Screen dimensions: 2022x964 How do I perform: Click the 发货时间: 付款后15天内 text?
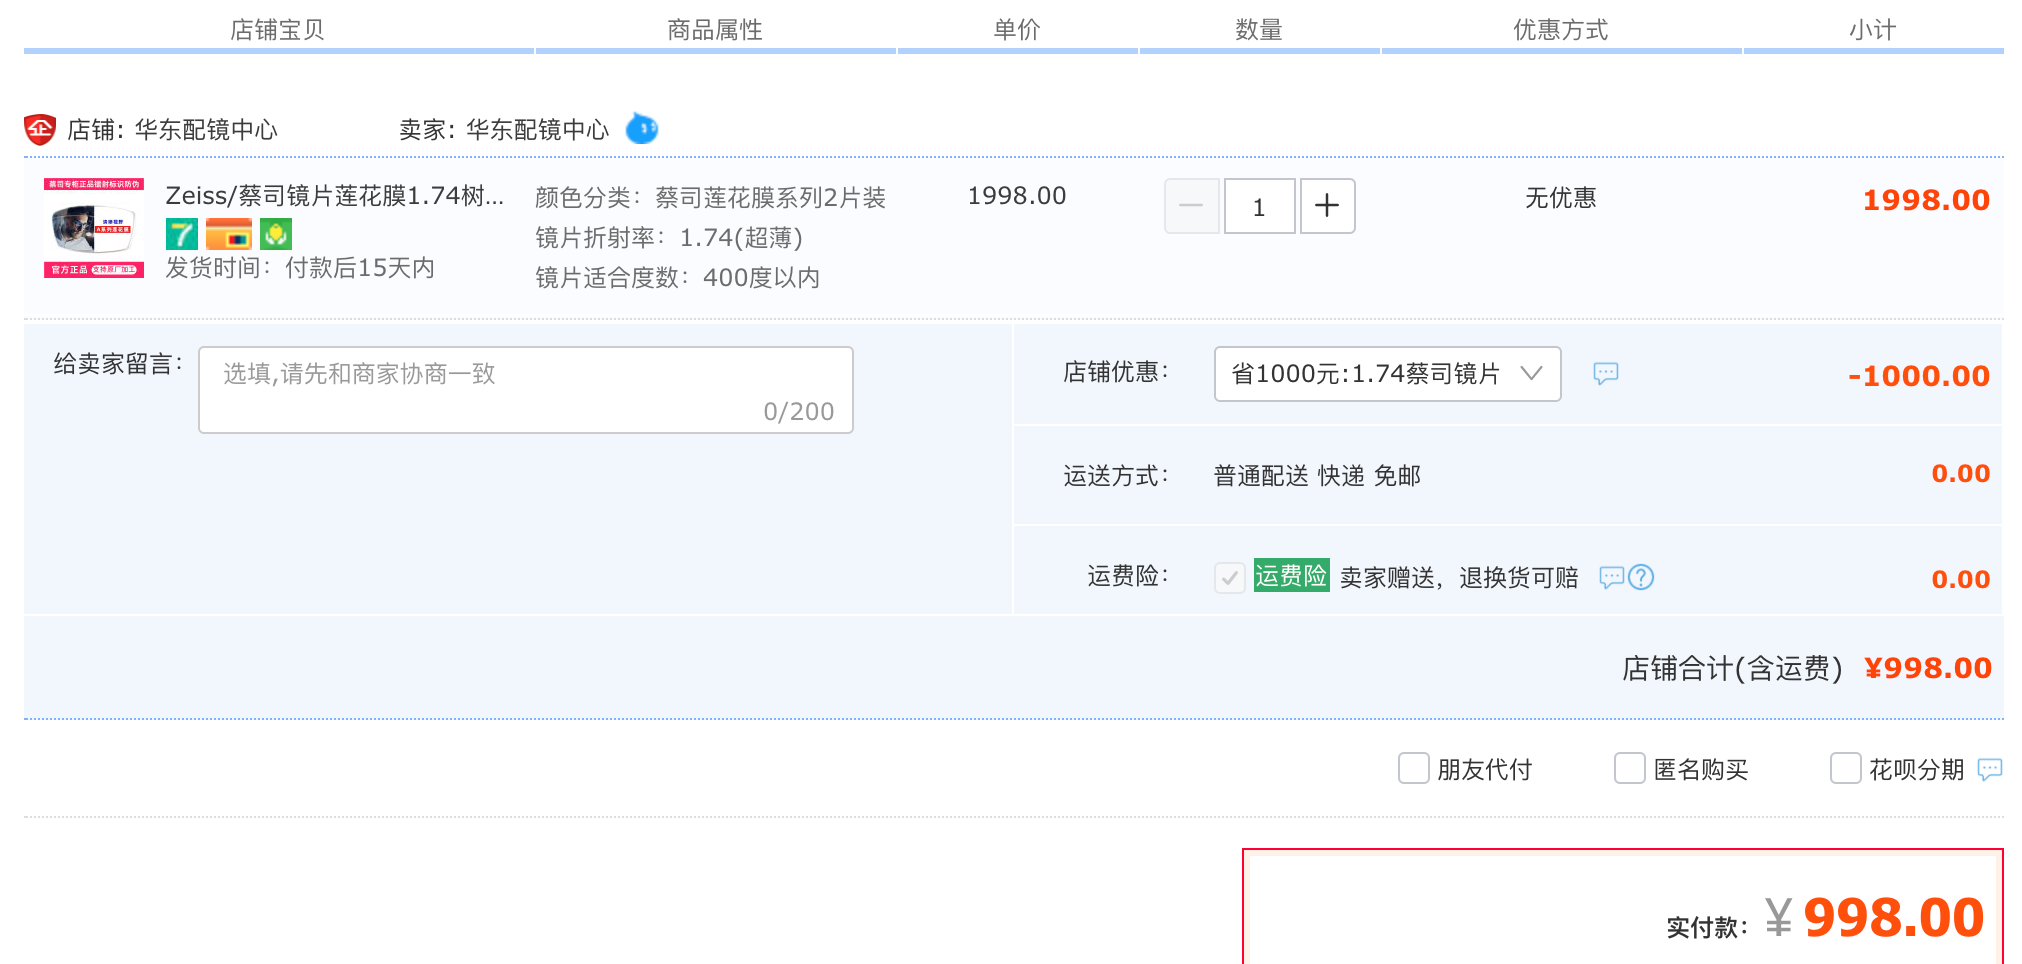pos(300,268)
